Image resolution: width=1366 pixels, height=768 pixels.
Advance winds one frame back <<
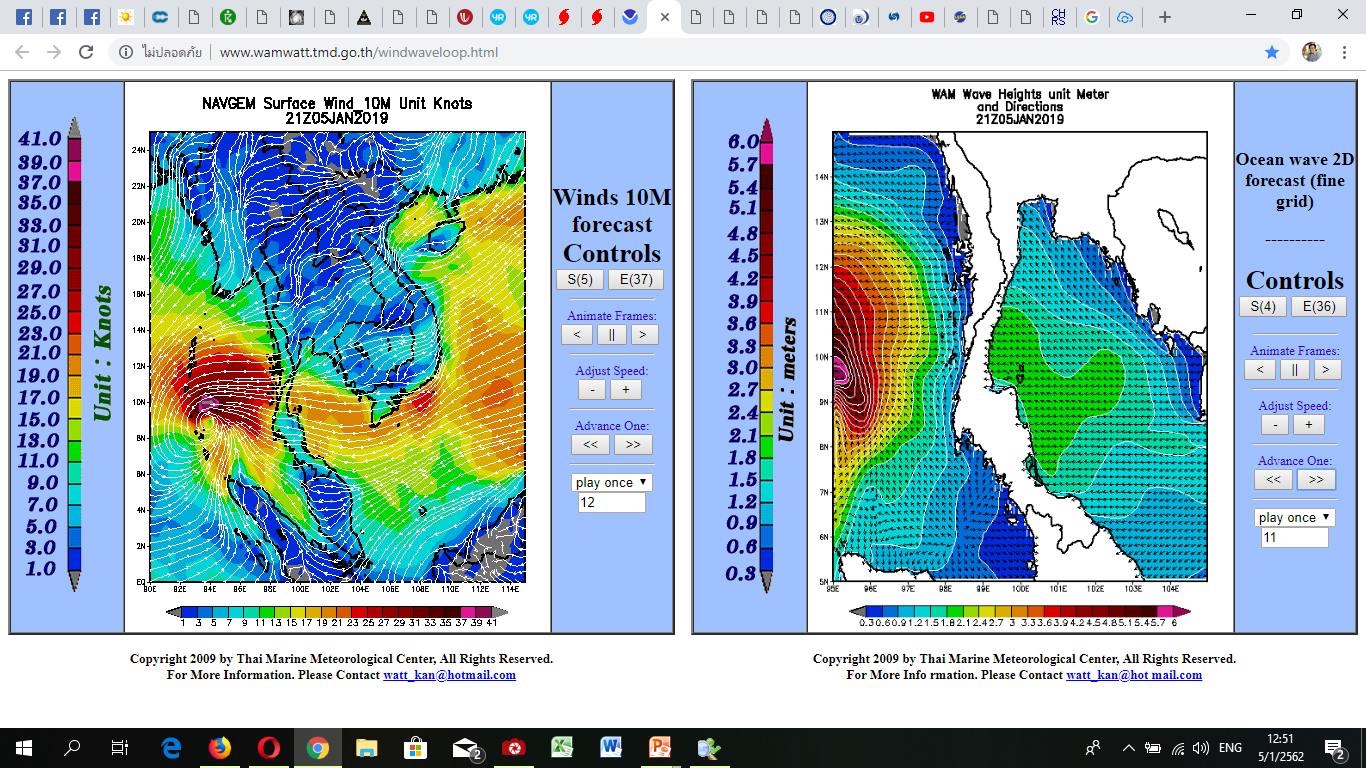(x=590, y=444)
